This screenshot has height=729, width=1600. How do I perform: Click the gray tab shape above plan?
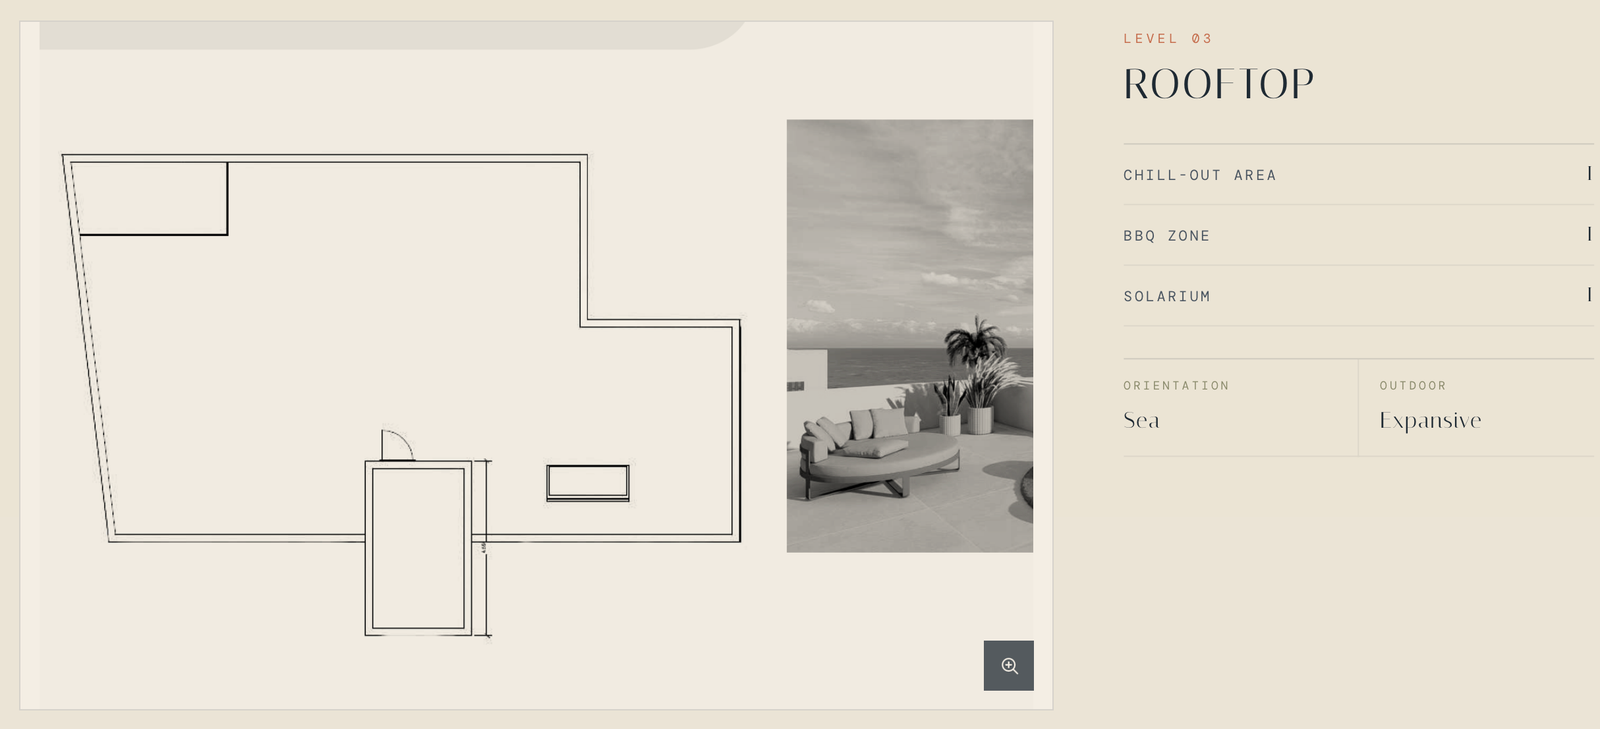tap(390, 35)
